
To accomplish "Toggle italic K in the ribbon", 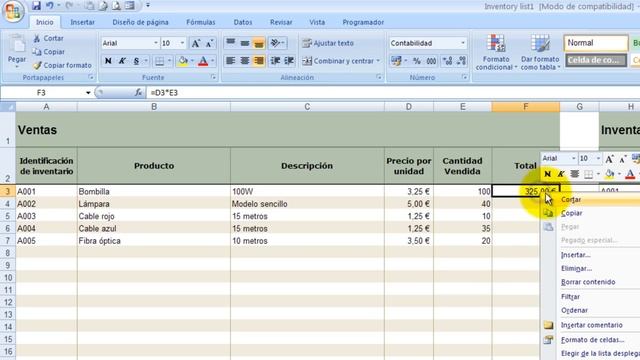I will click(x=122, y=61).
